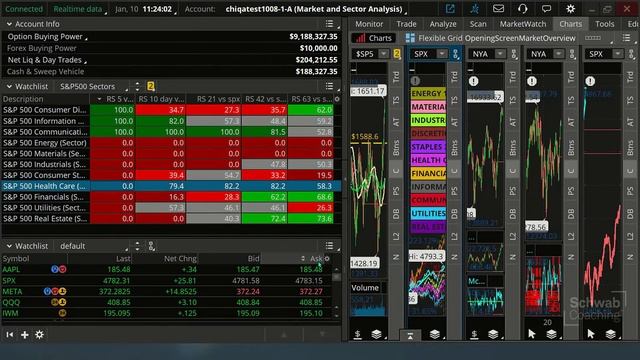Select the pointer tool under the second NYA chart

pos(531,334)
